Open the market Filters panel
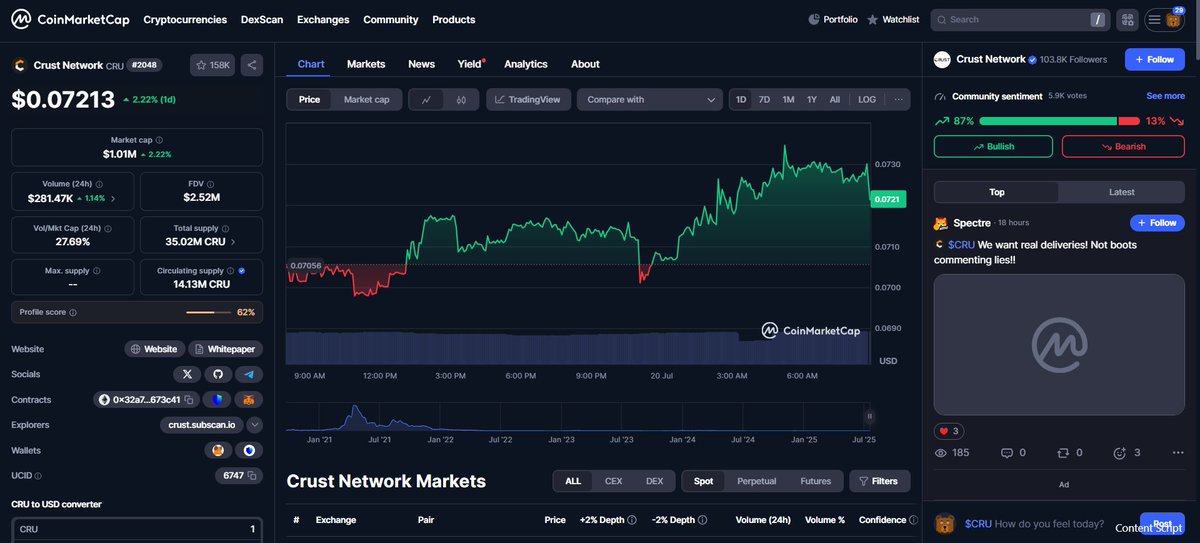The image size is (1200, 543). point(880,481)
